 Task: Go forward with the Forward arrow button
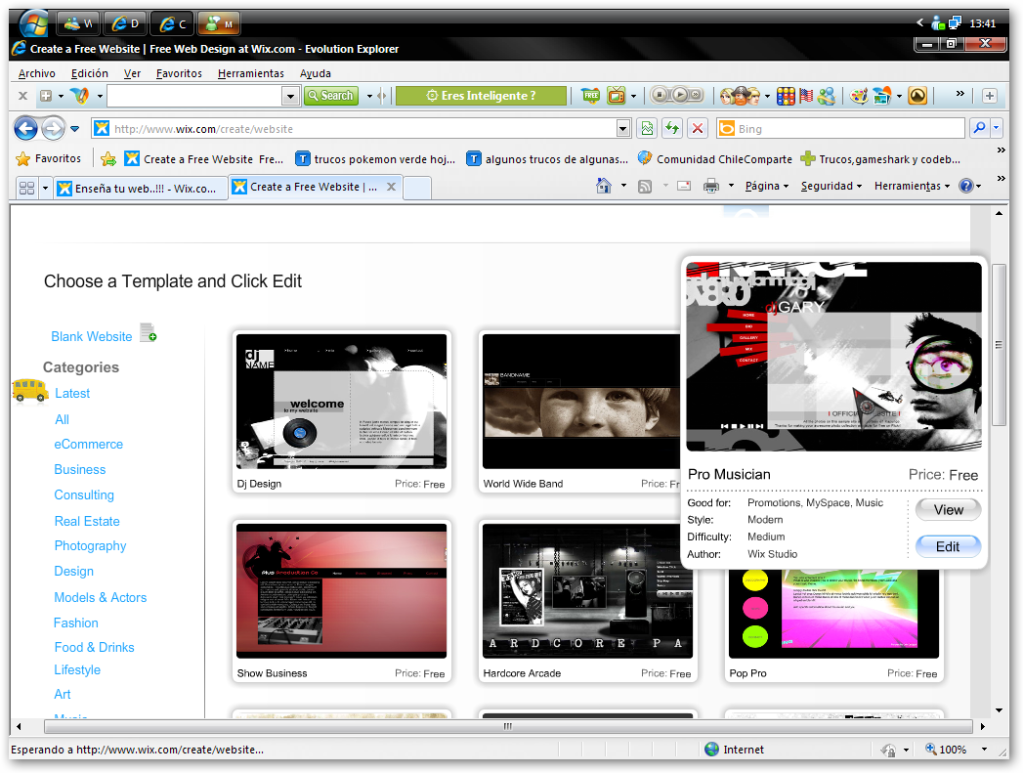[52, 129]
